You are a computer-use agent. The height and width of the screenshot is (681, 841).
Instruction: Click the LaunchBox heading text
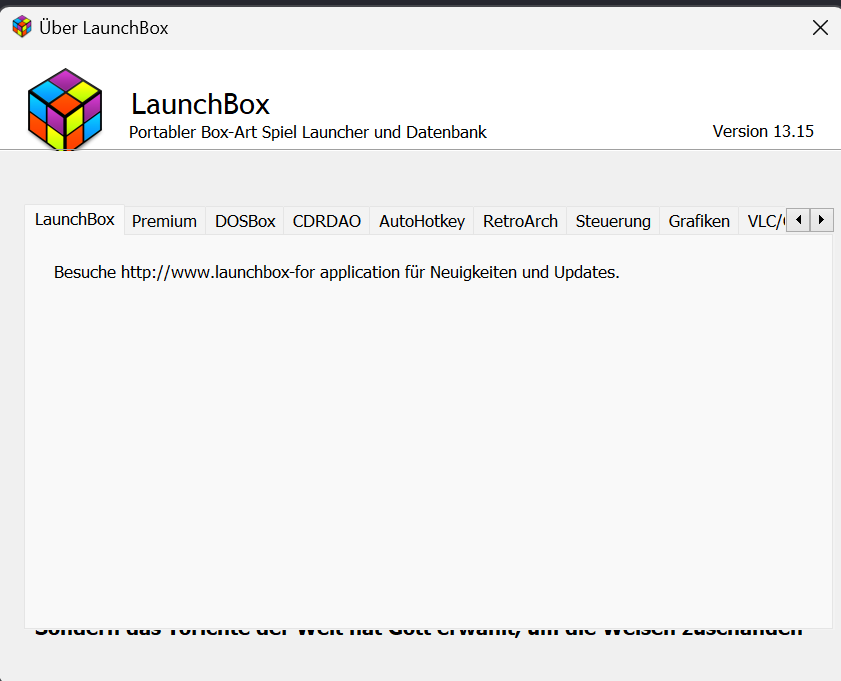pyautogui.click(x=200, y=104)
